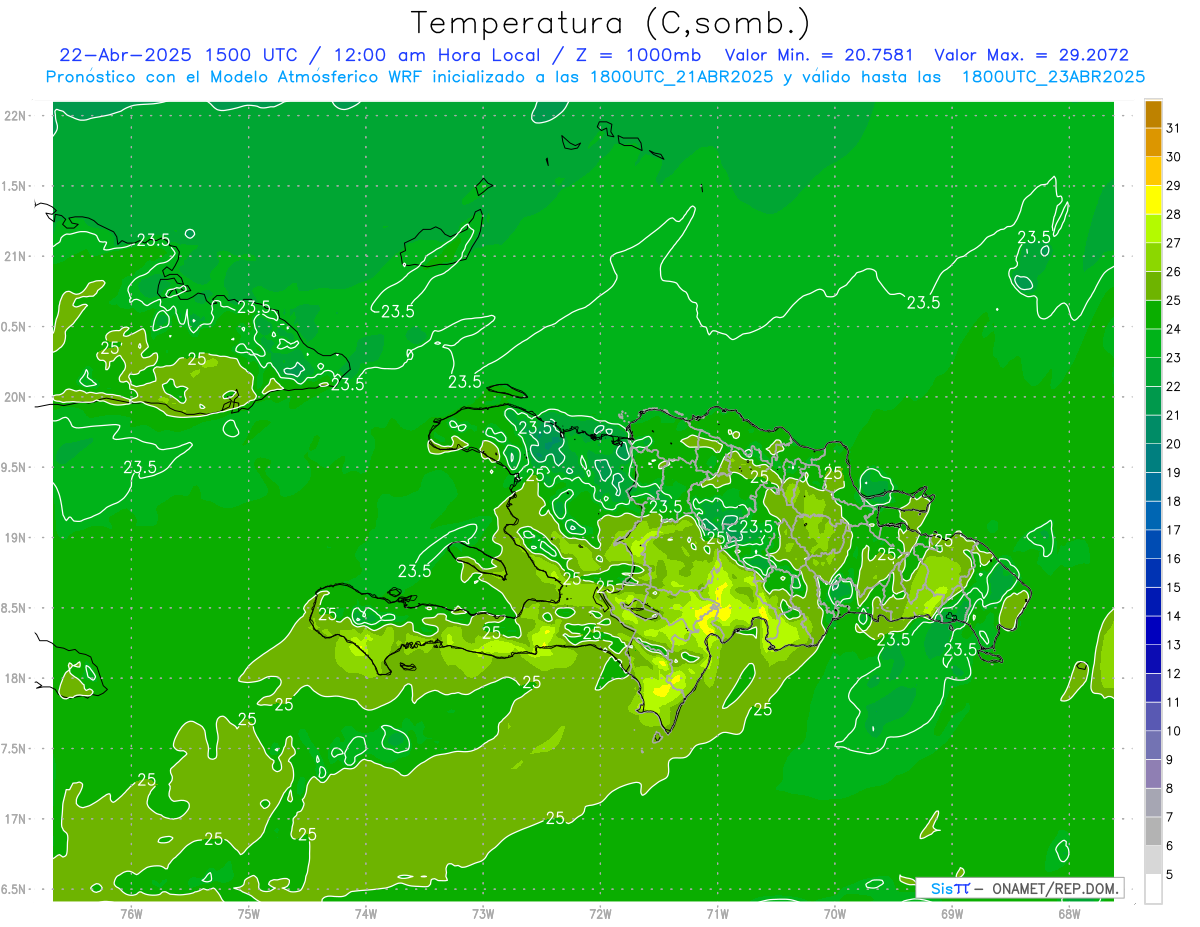Select the date text "22-Abr-2025 1500 UTC"
Image resolution: width=1200 pixels, height=927 pixels.
tap(178, 55)
